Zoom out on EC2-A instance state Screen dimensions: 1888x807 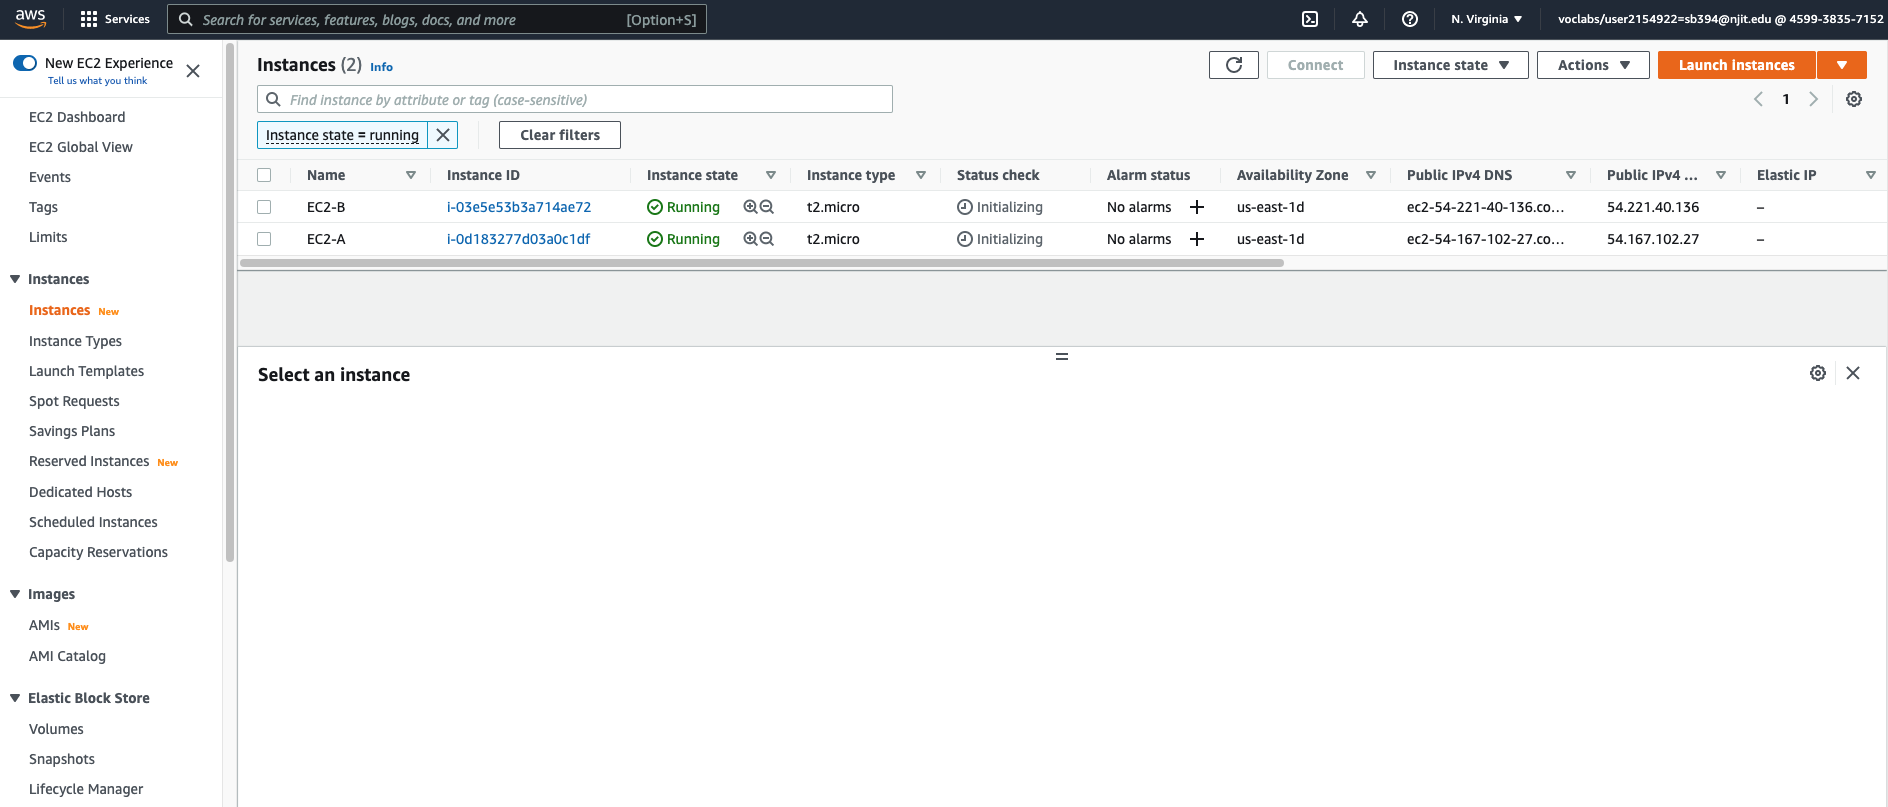click(767, 239)
